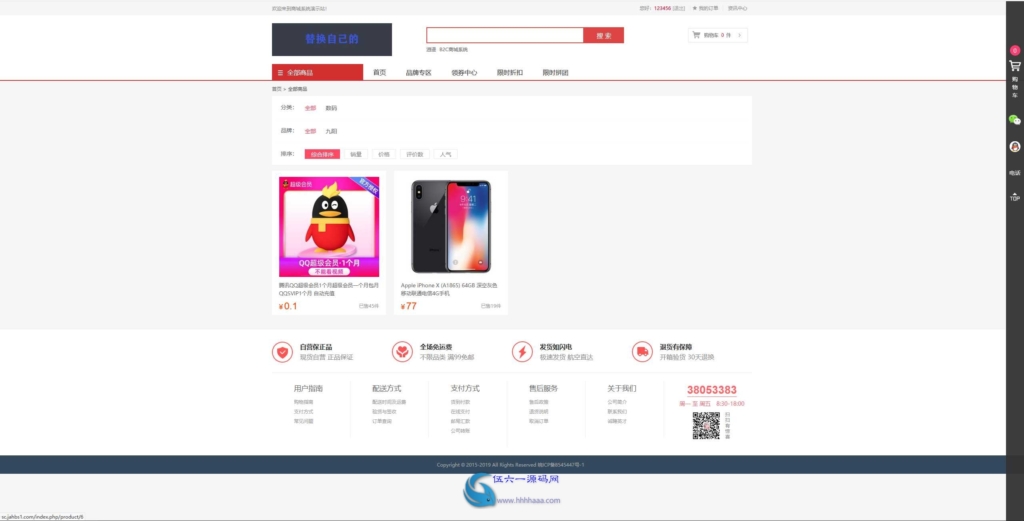Click the 首页 breadcrumb link
The height and width of the screenshot is (521, 1024).
pos(276,89)
